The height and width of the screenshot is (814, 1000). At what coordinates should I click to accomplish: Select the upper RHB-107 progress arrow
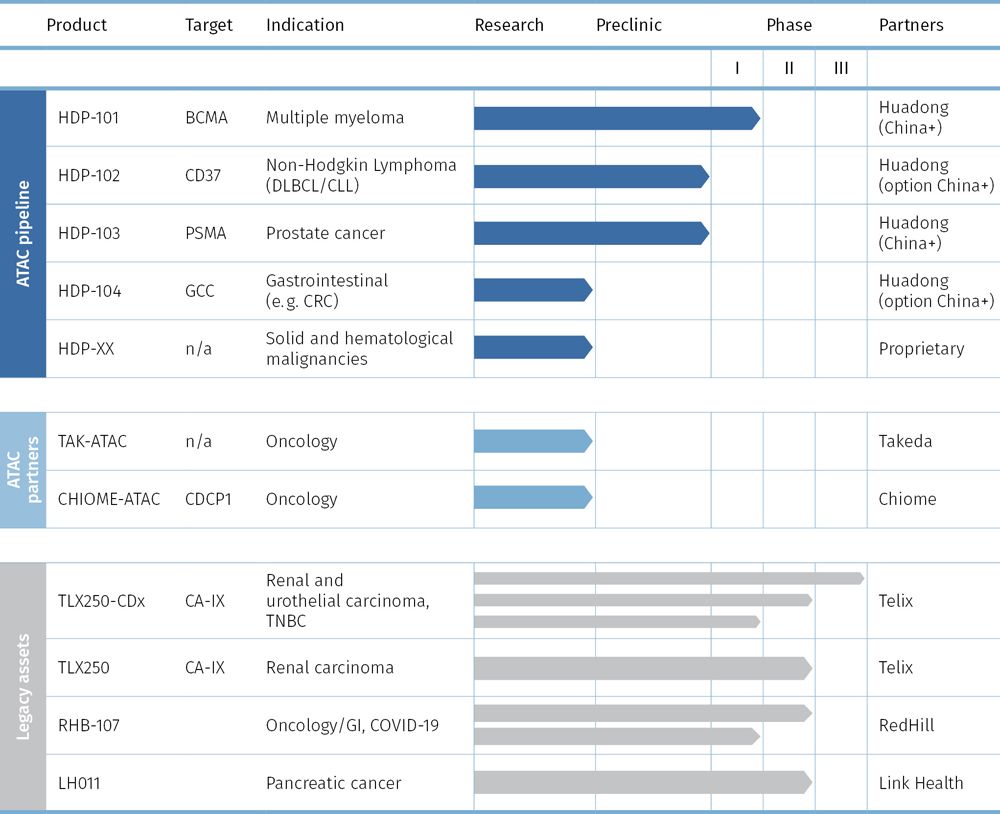(640, 712)
